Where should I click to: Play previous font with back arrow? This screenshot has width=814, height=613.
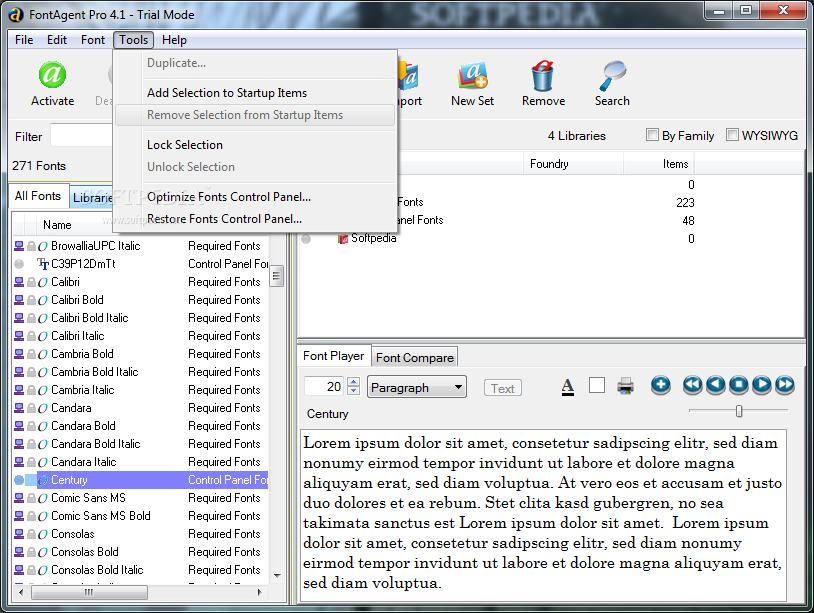[715, 385]
